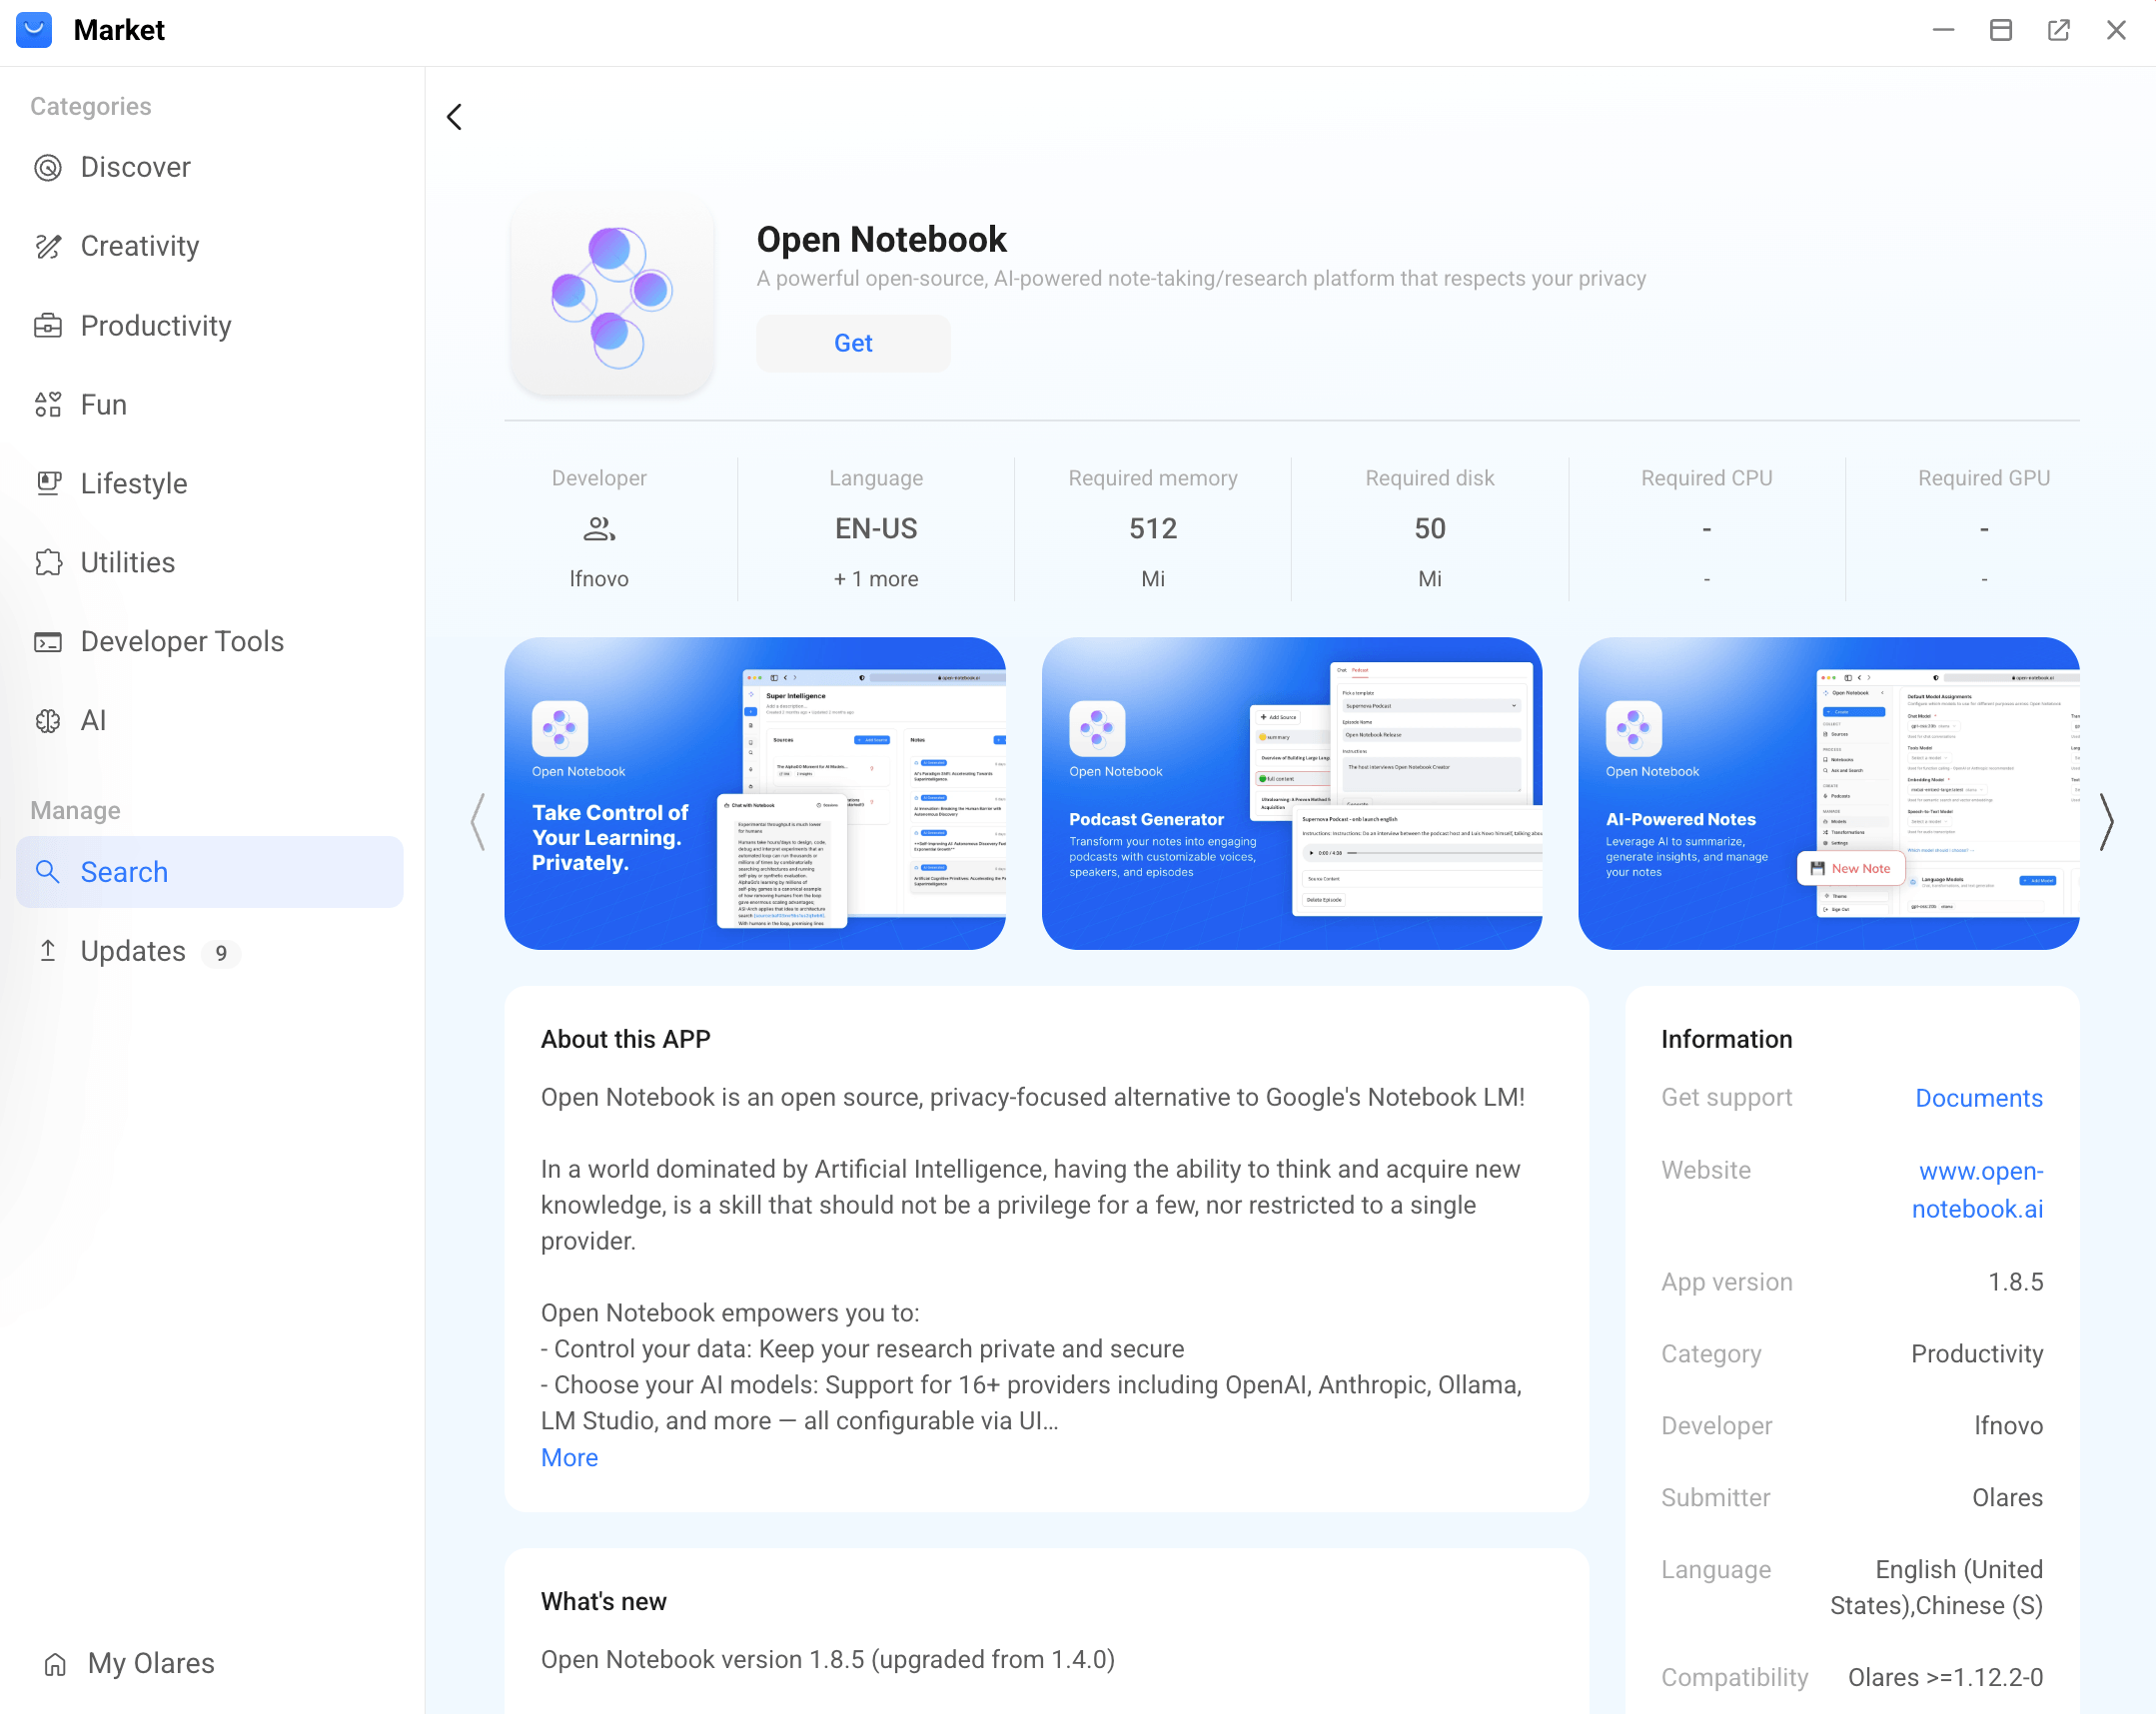Screen dimensions: 2156x1714
Task: Click the Search magnifier icon
Action: (x=48, y=871)
